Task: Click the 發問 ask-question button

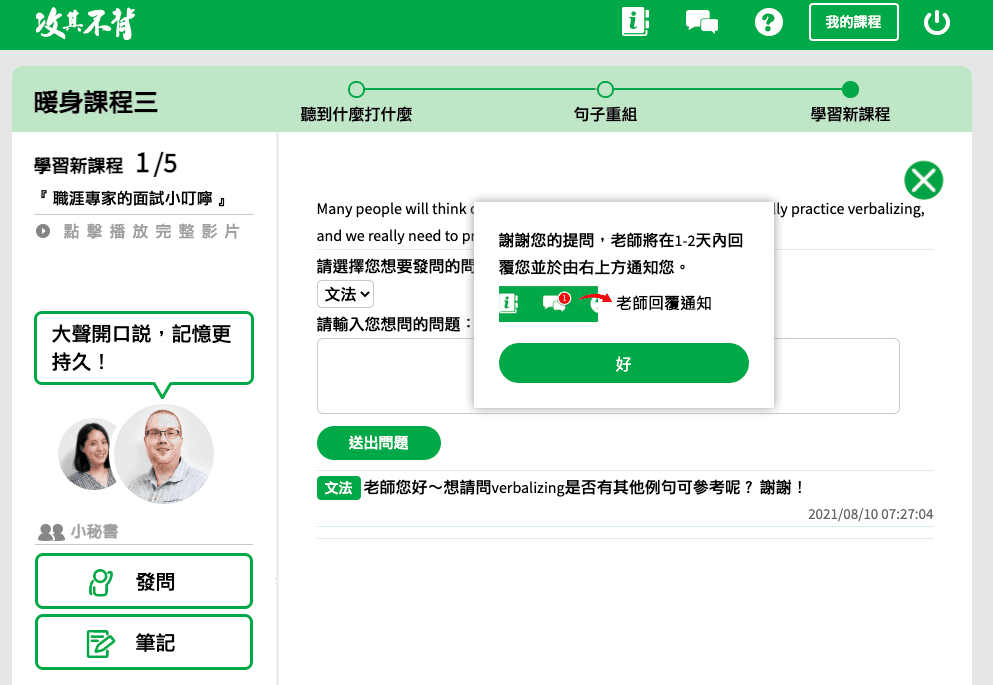Action: pyautogui.click(x=144, y=581)
